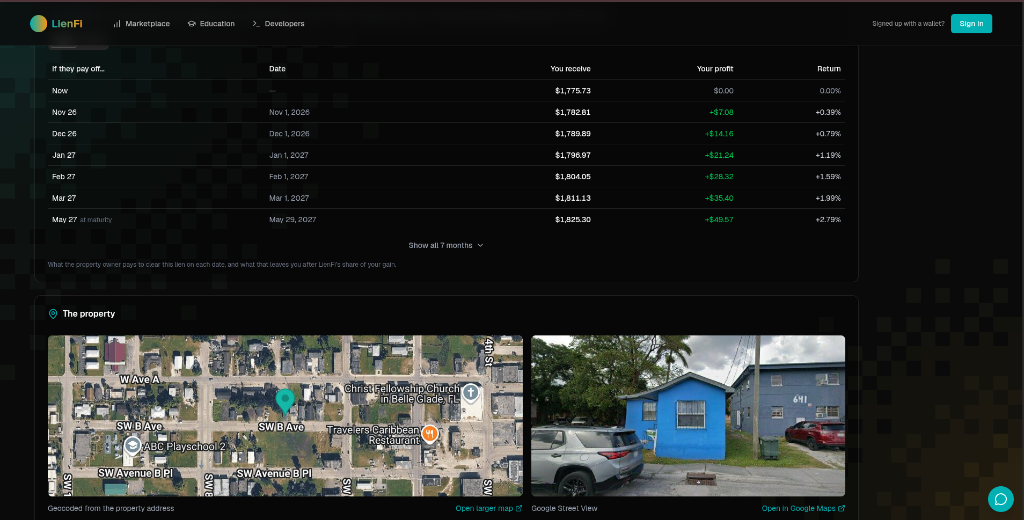Click the 'Signed up with a wallet?' text

click(x=908, y=24)
